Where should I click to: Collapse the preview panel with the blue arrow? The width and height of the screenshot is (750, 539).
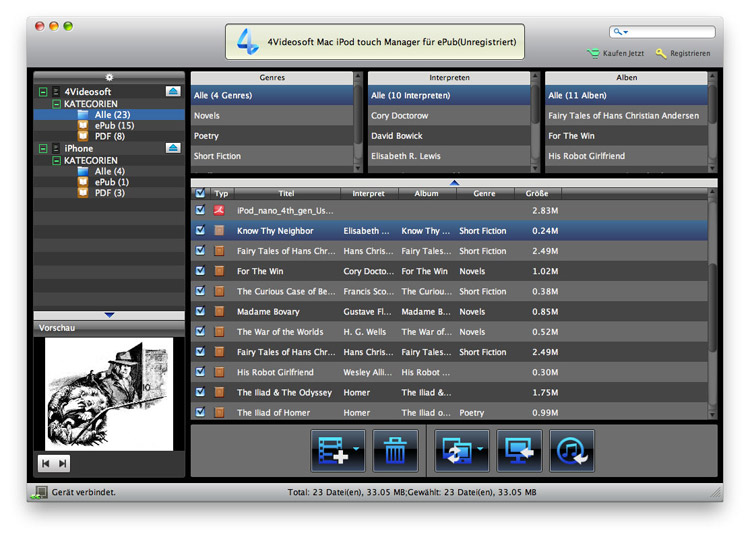click(x=109, y=315)
